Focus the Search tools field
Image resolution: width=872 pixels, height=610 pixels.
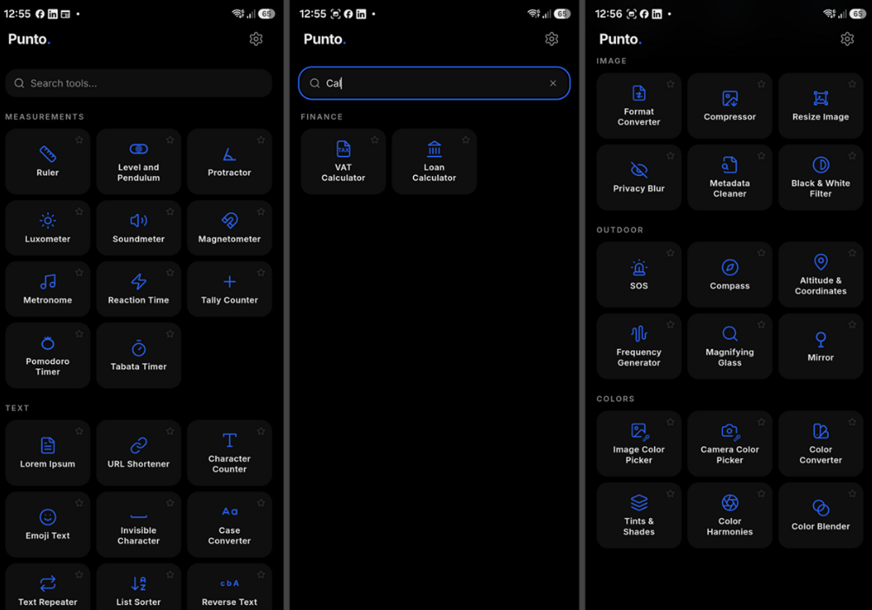[138, 83]
